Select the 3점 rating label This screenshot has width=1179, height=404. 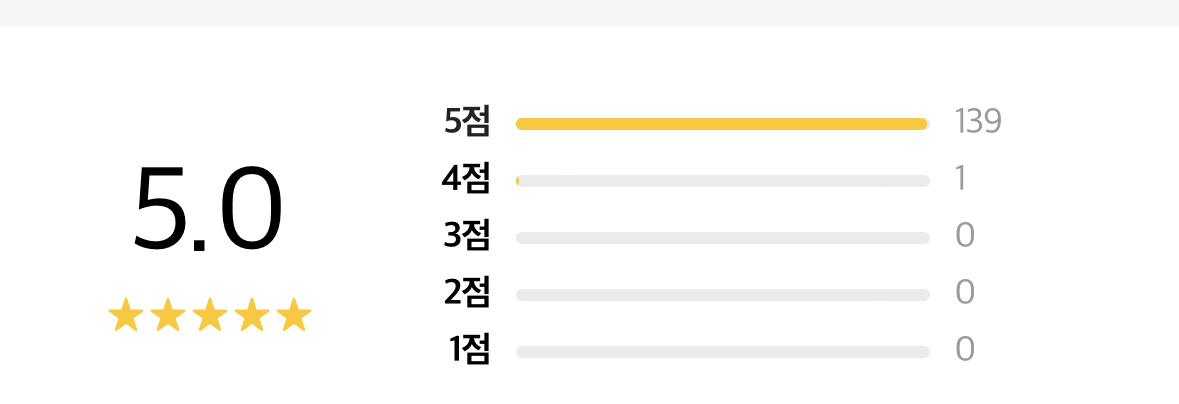point(467,236)
